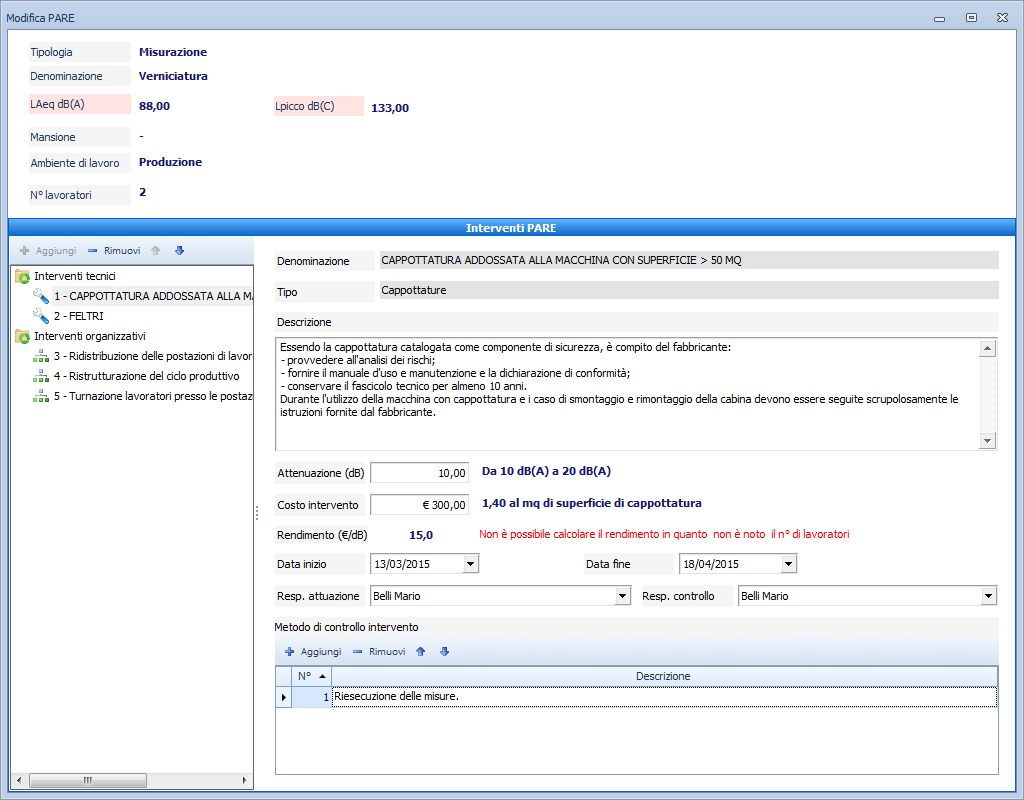Screen dimensions: 1024x800
Task: Click the plus icon in Metodo di controllo toolbar
Action: pos(289,652)
